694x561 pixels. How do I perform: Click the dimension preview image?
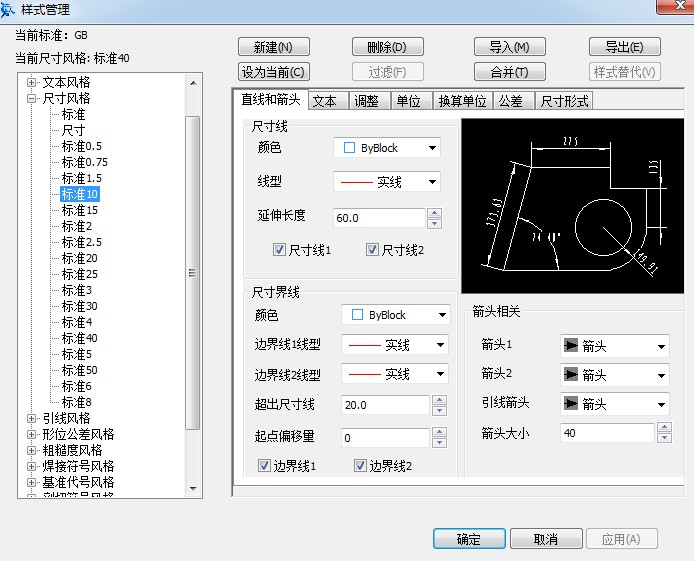pos(571,205)
